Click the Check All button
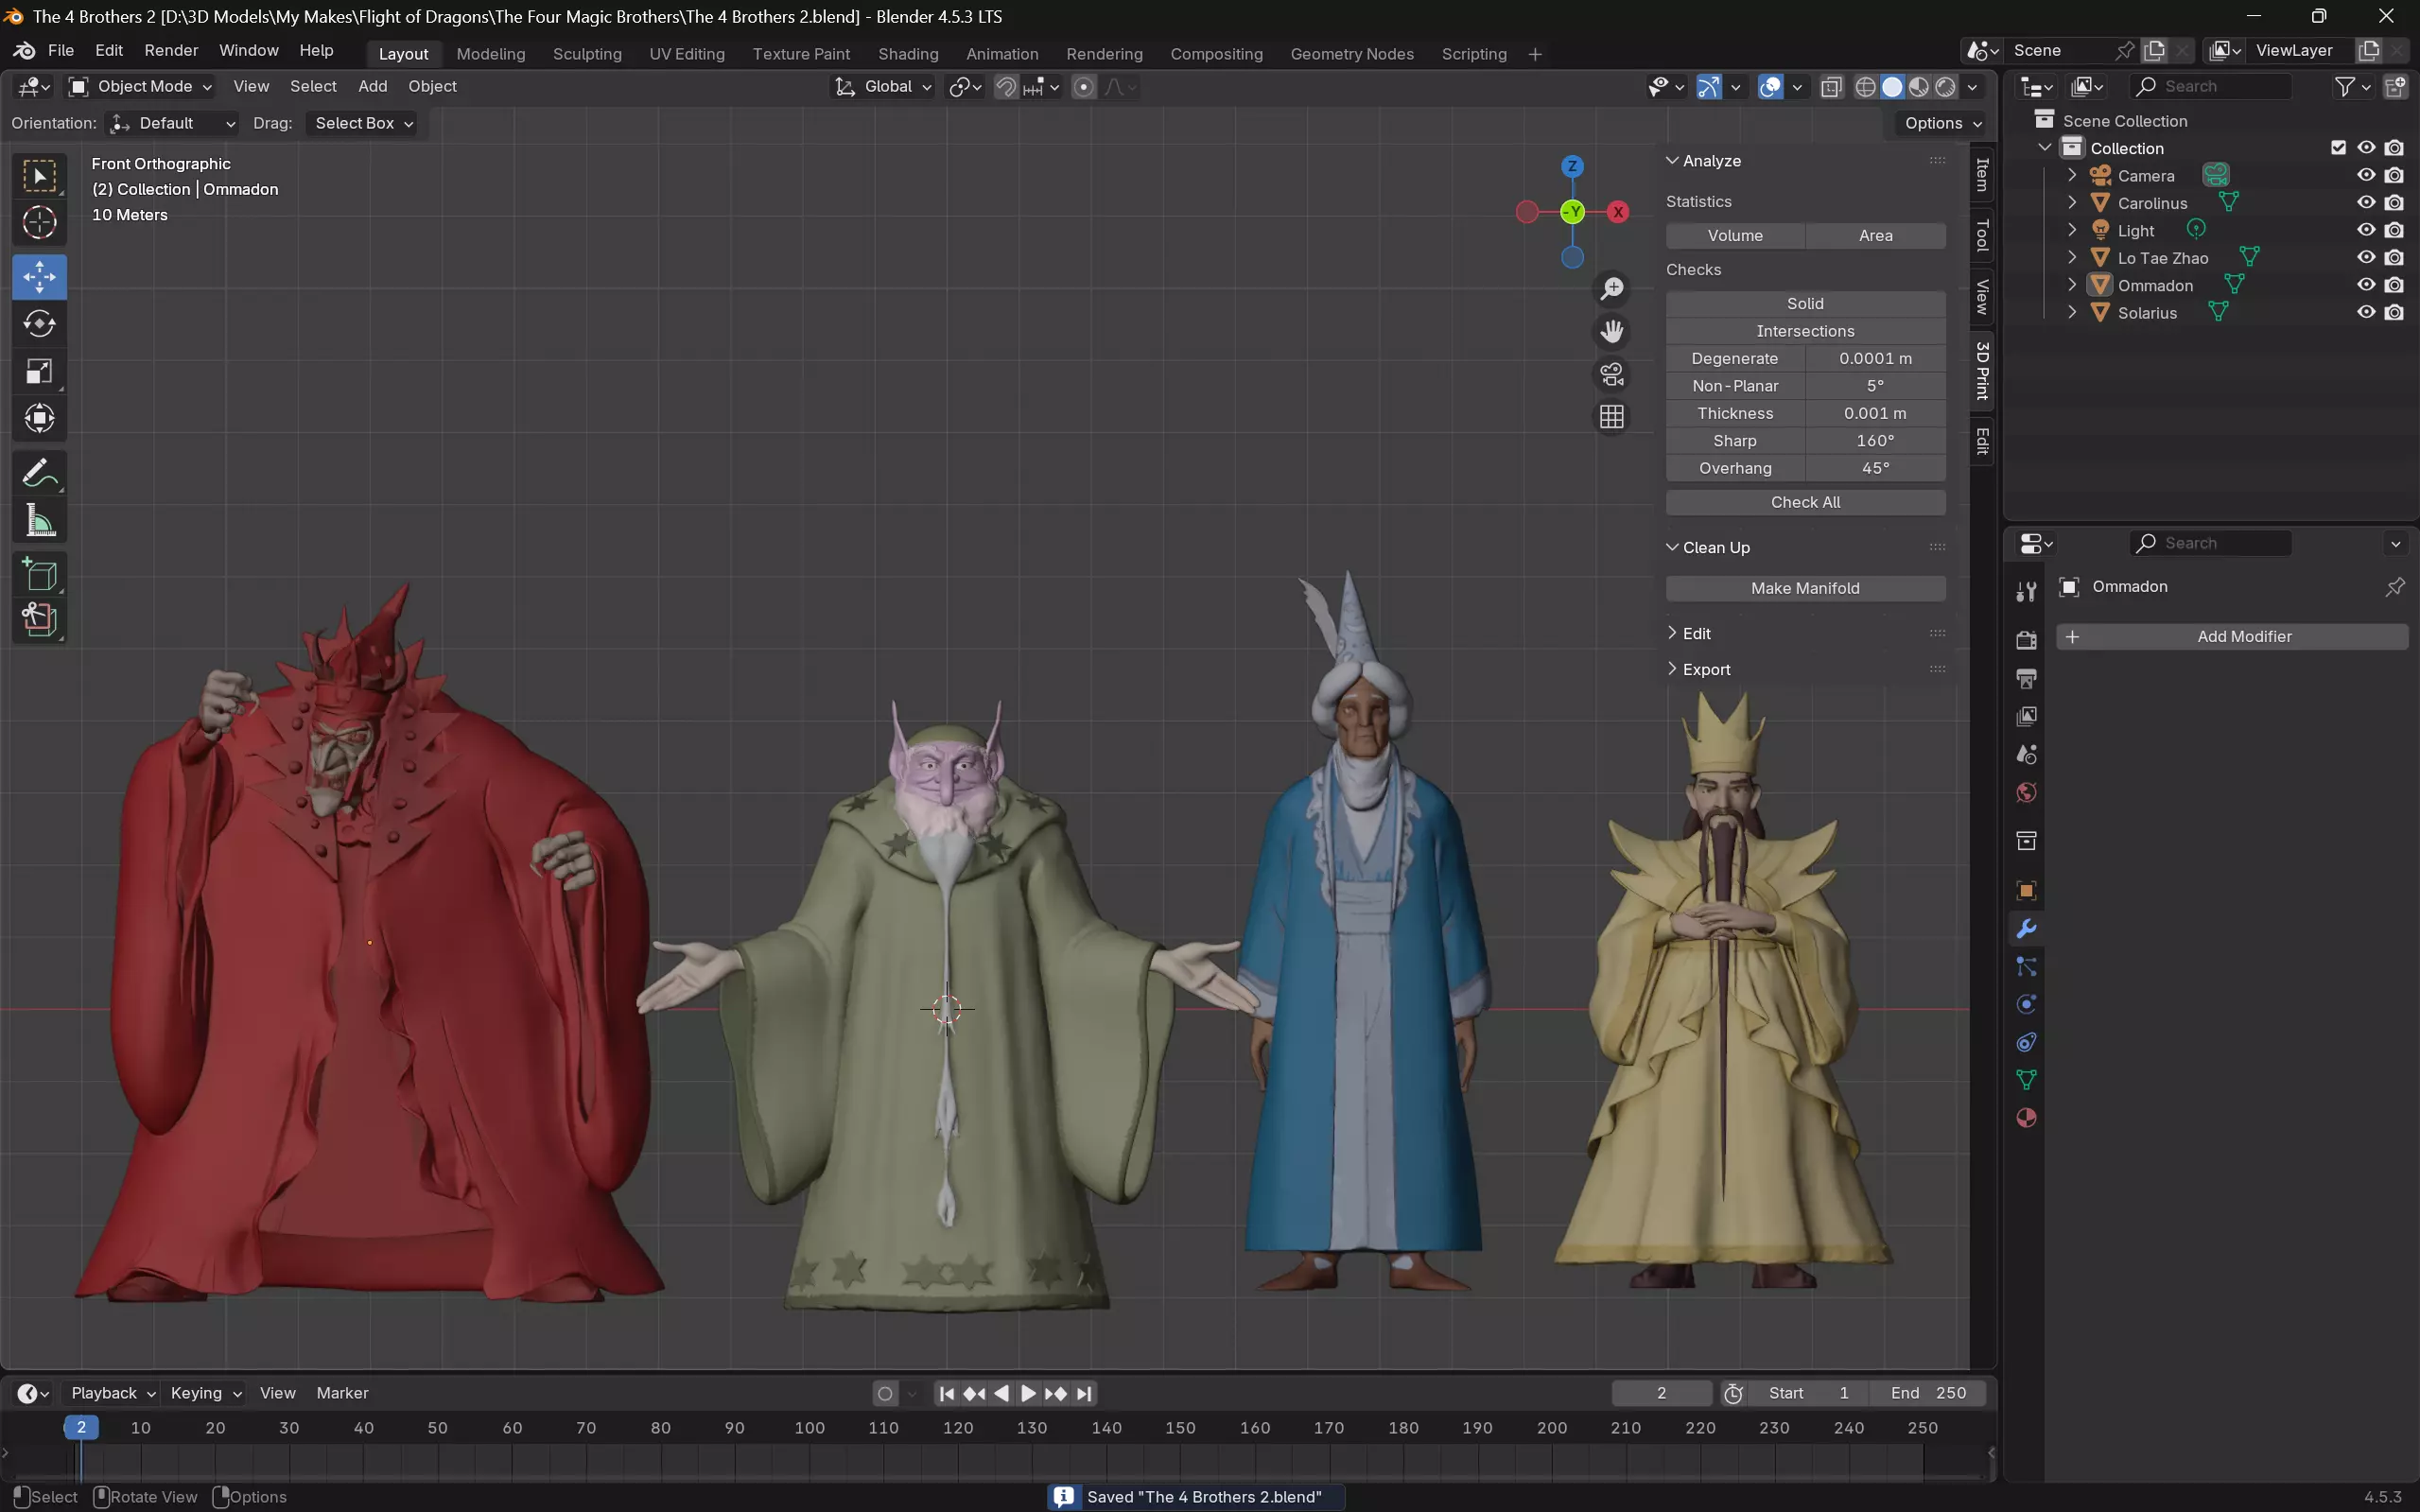Screen dimensions: 2420x1512 click(x=1805, y=502)
